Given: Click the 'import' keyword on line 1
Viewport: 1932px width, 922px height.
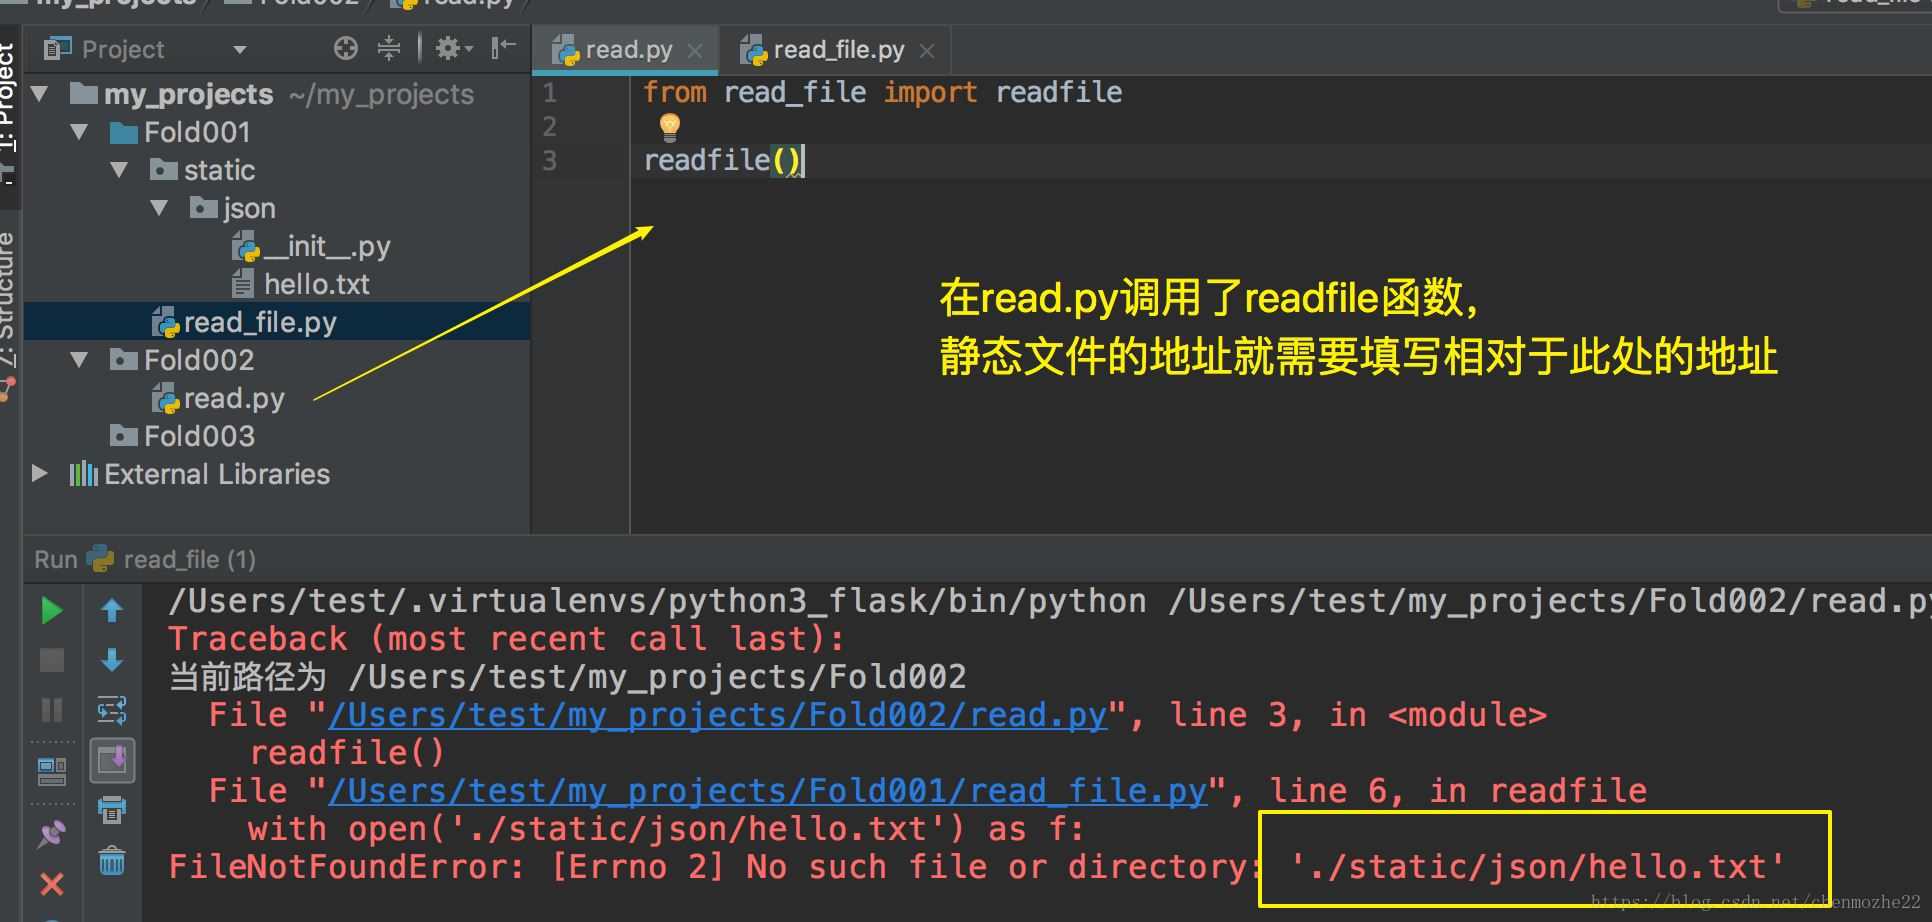Looking at the screenshot, I should 930,93.
